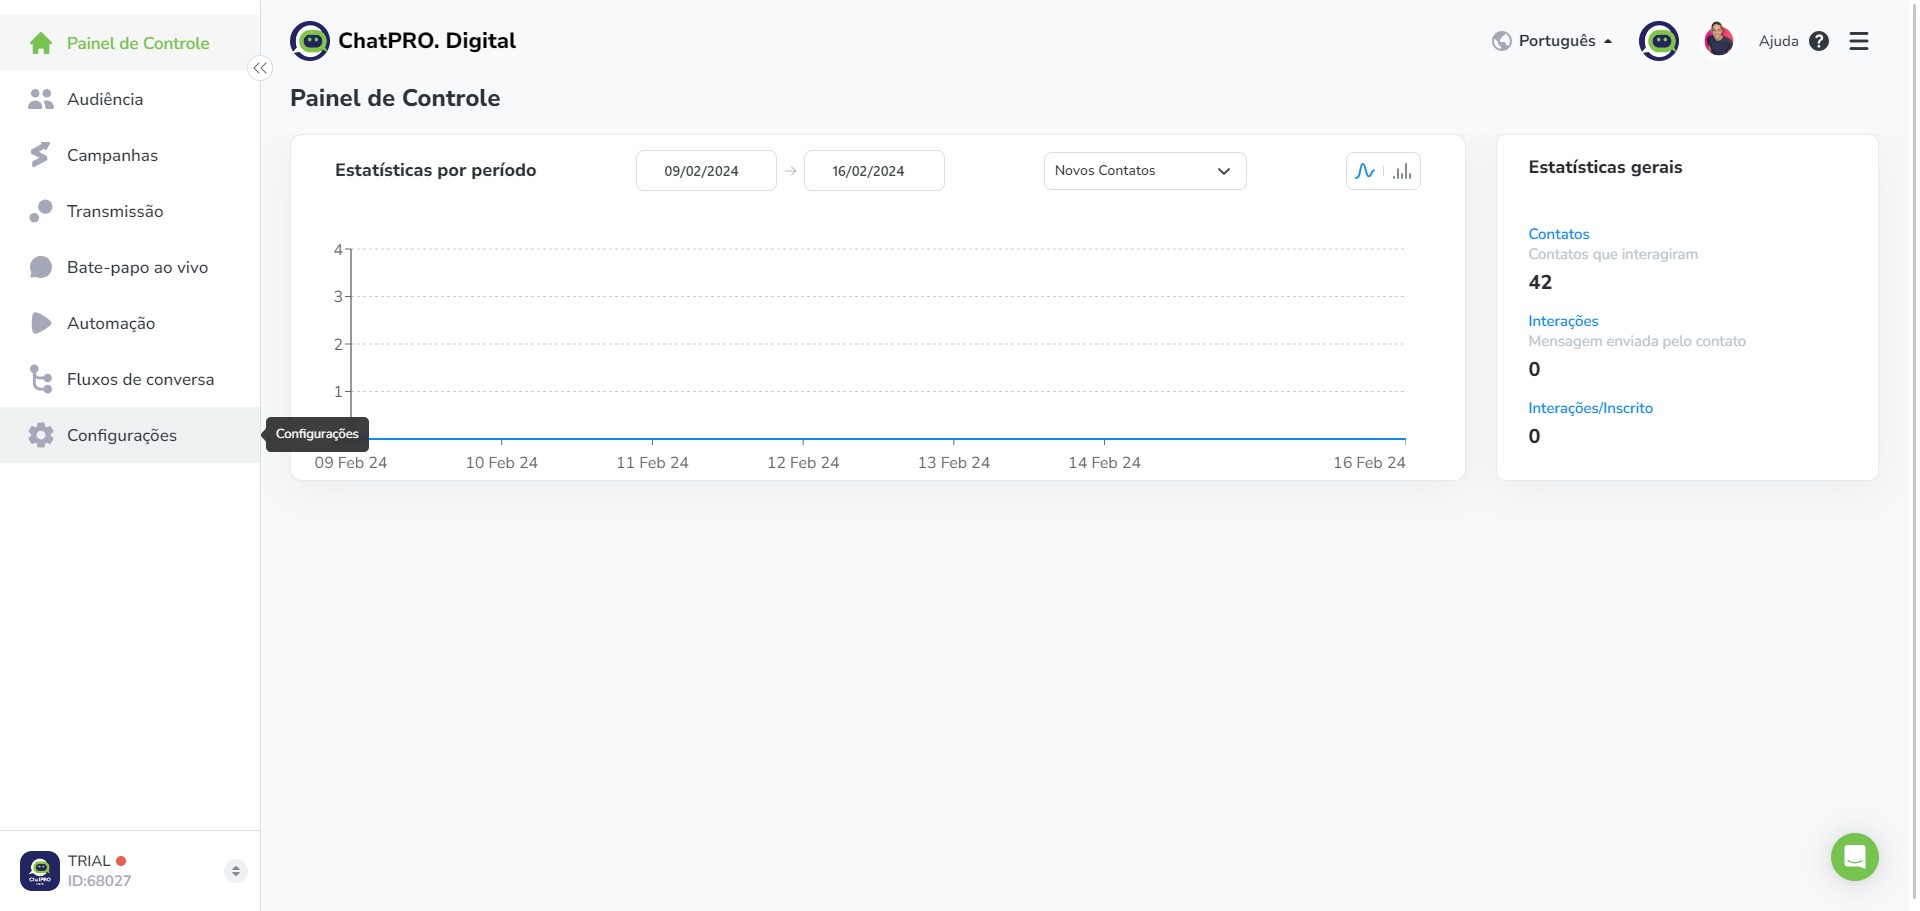Click the start date field 09/02/2024
This screenshot has height=911, width=1920.
(706, 171)
